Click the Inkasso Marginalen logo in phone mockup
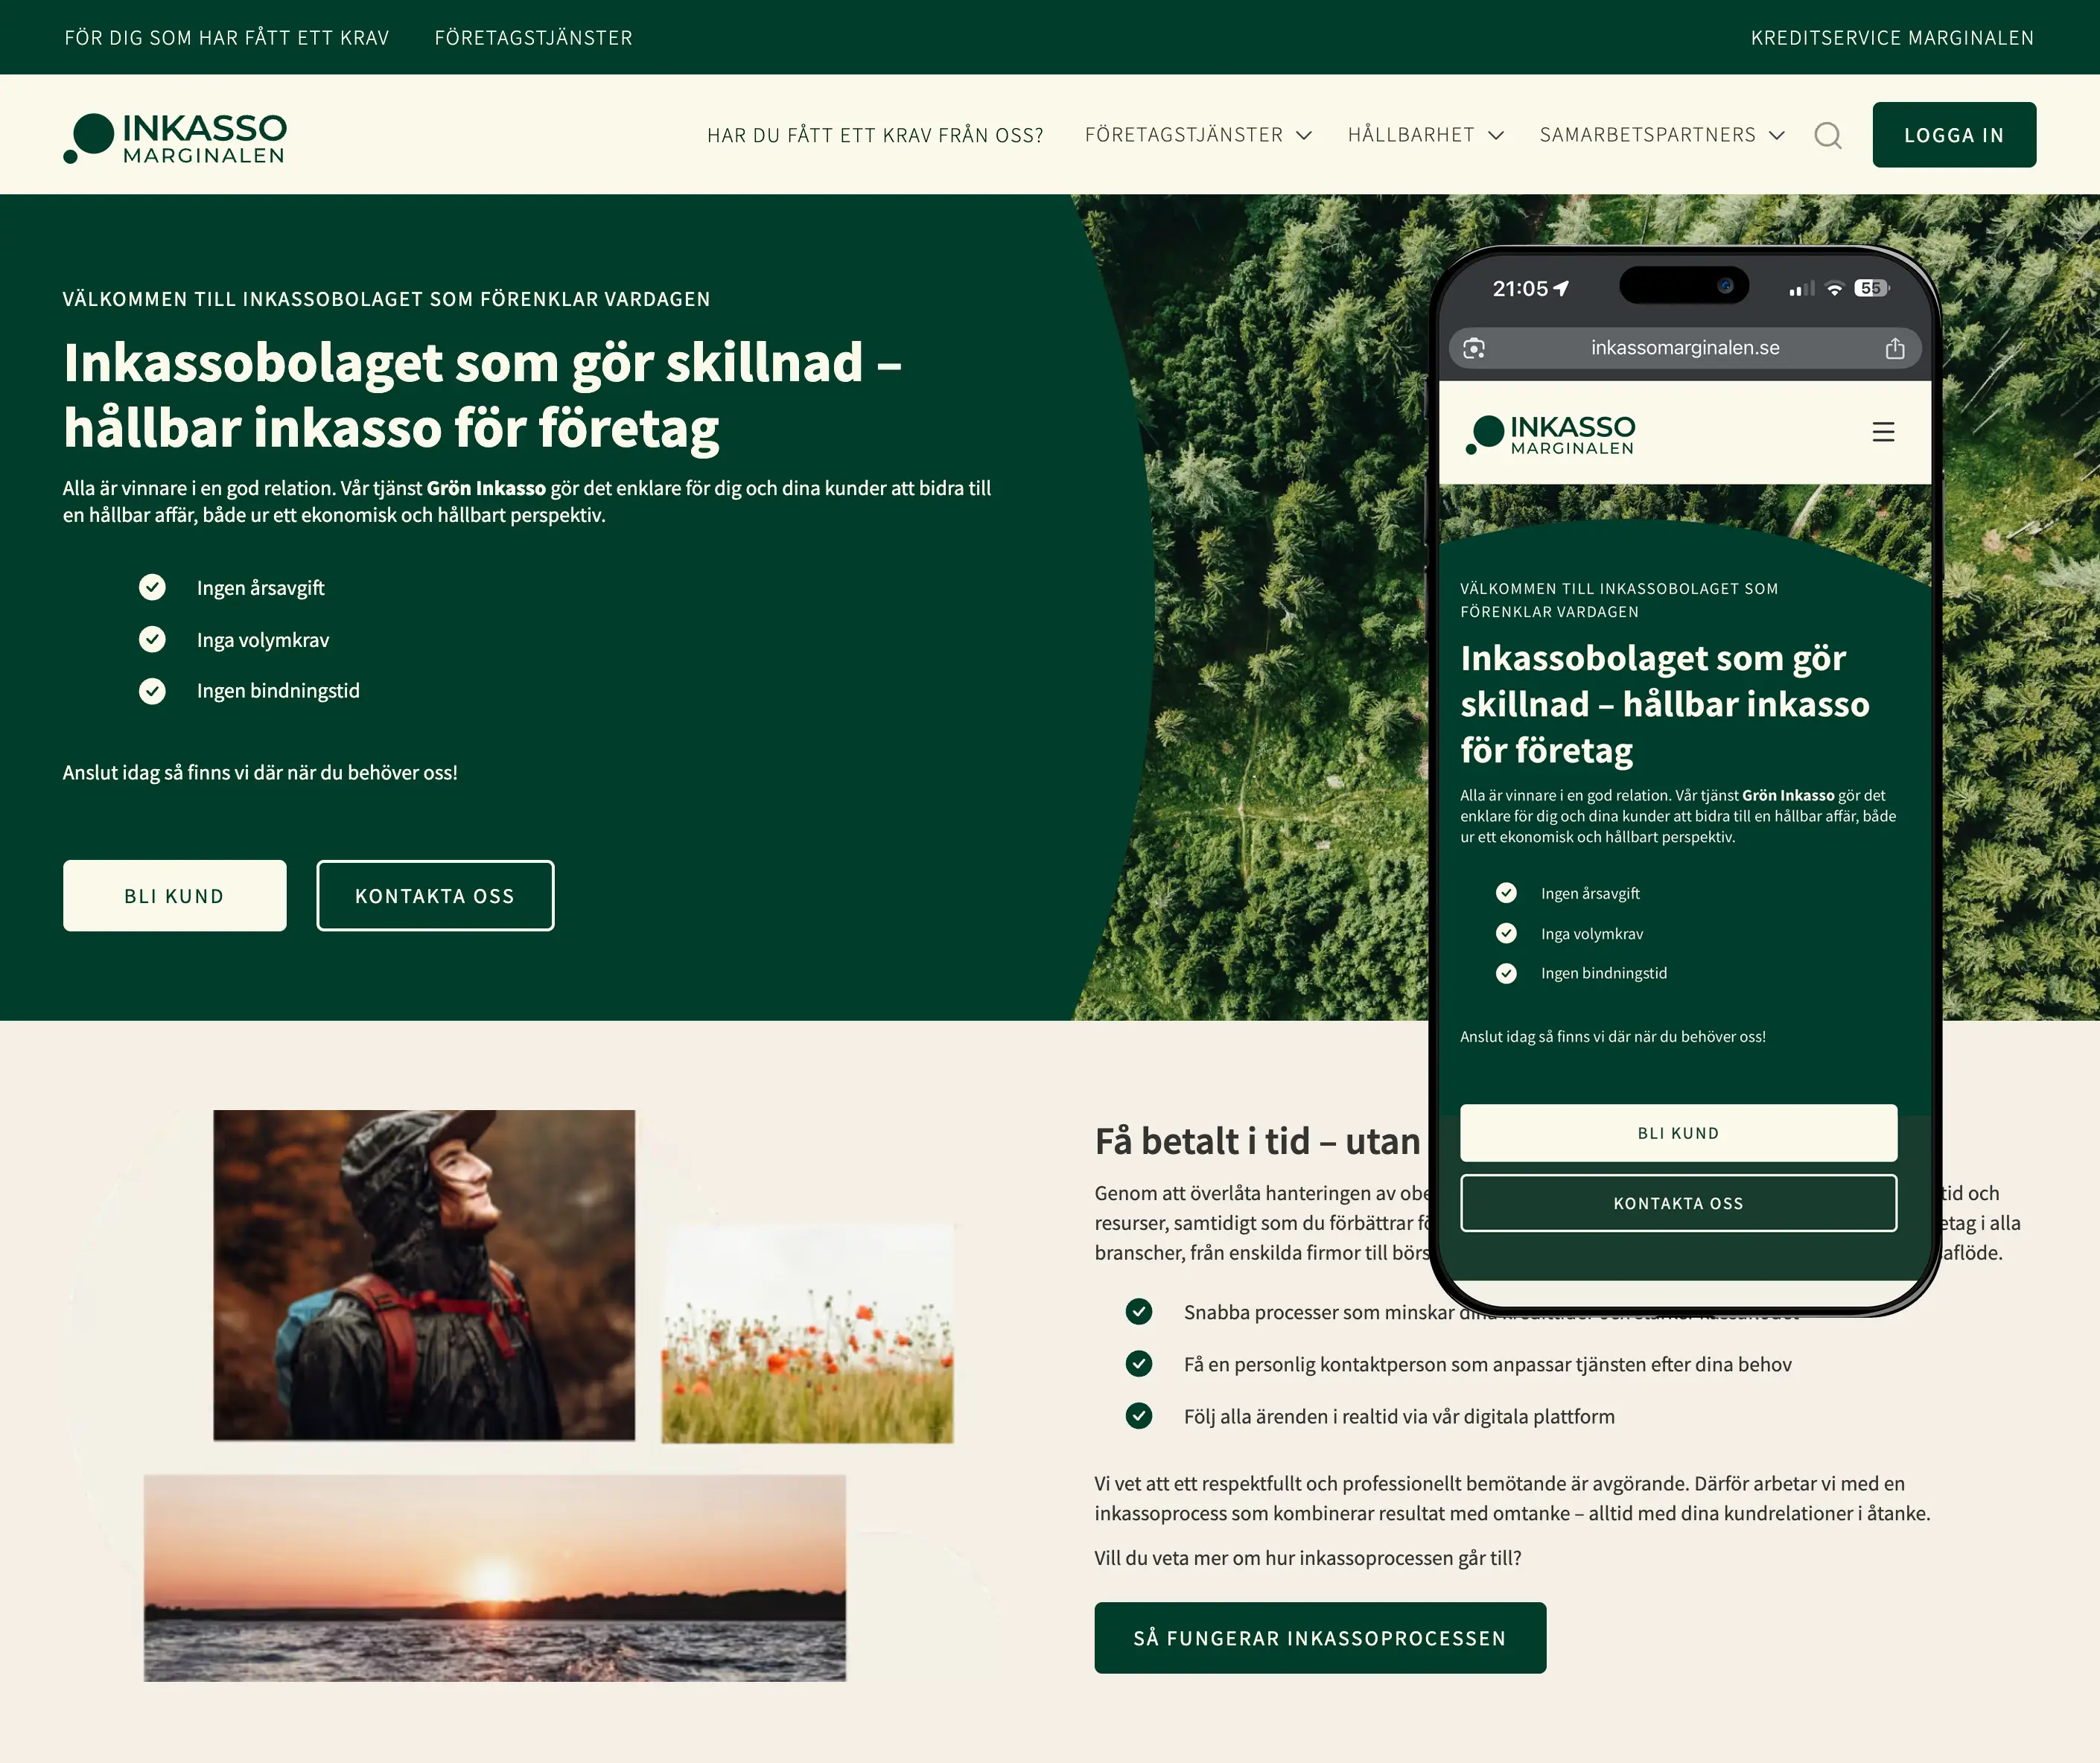The width and height of the screenshot is (2100, 1763). [x=1550, y=435]
